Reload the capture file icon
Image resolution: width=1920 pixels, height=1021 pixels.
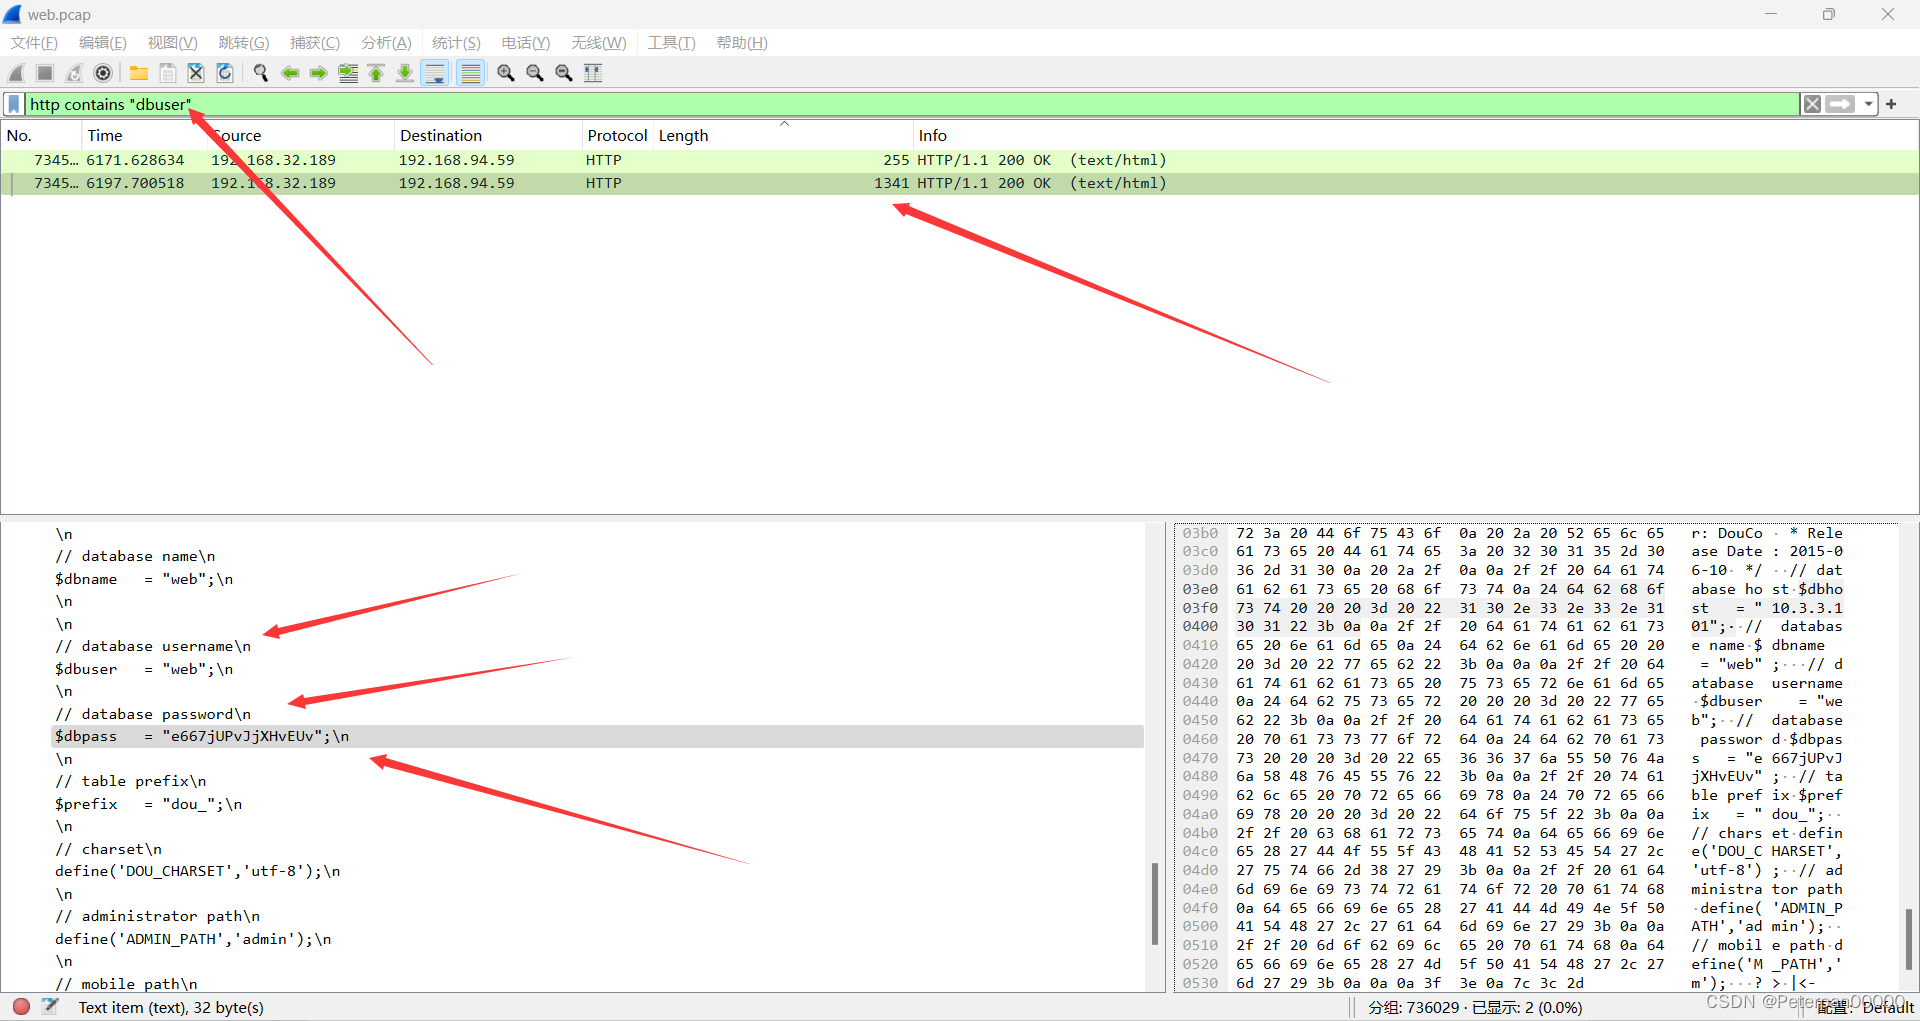click(225, 73)
